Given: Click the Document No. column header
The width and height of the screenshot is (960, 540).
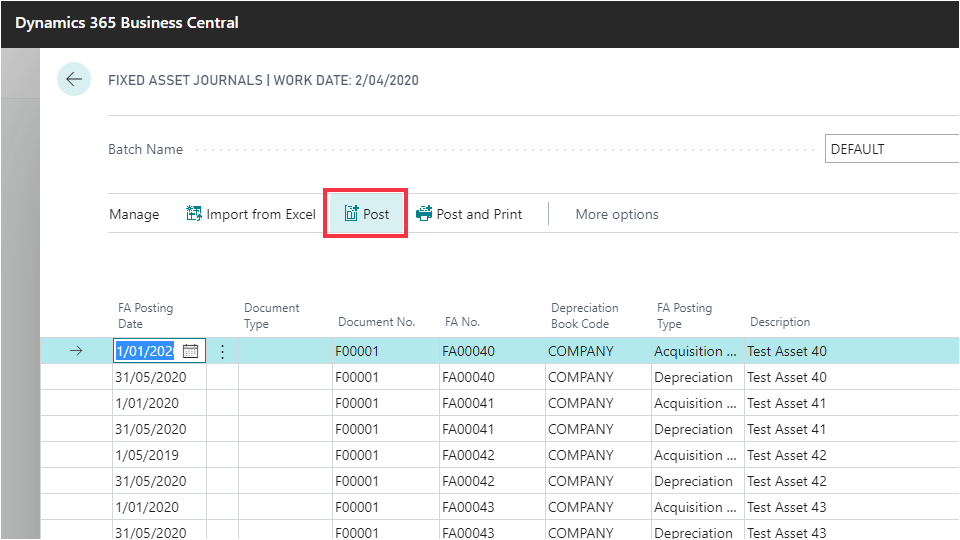Looking at the screenshot, I should (x=377, y=322).
